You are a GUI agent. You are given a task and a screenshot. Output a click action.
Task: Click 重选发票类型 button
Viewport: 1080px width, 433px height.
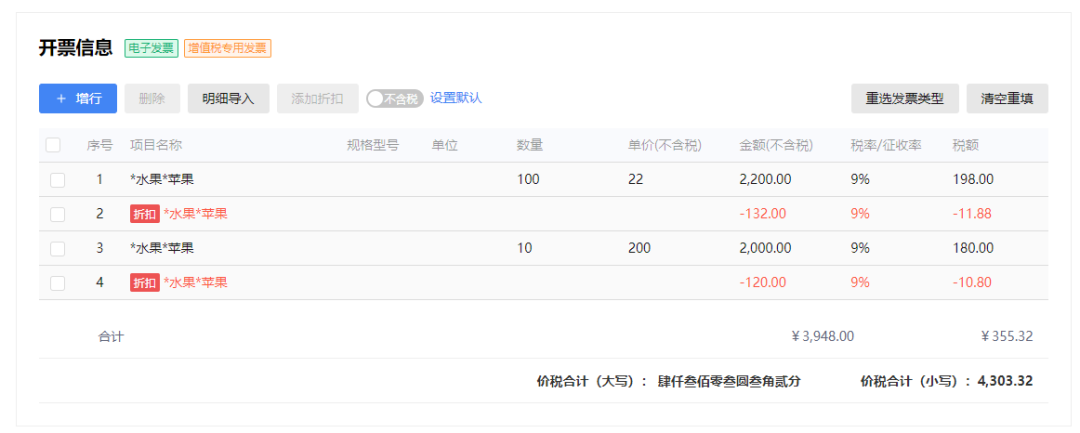pyautogui.click(x=904, y=98)
